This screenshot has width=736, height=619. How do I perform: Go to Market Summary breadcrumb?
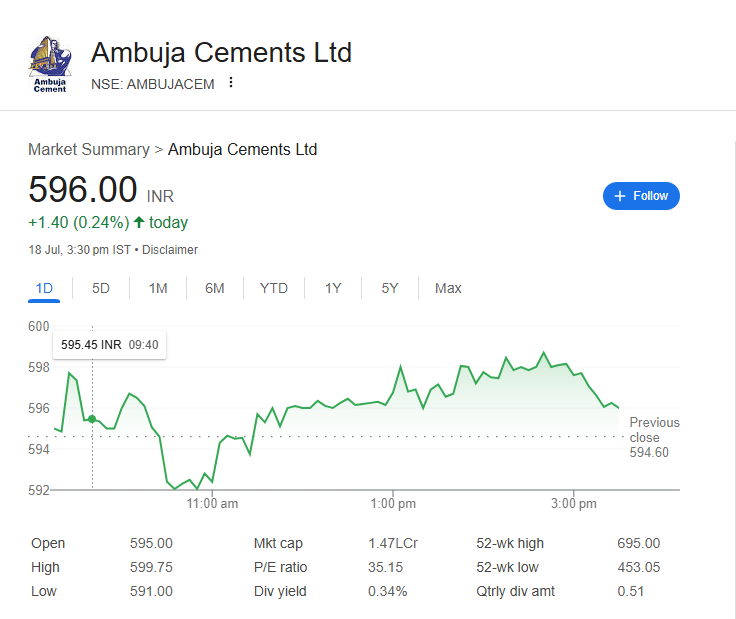pos(88,150)
